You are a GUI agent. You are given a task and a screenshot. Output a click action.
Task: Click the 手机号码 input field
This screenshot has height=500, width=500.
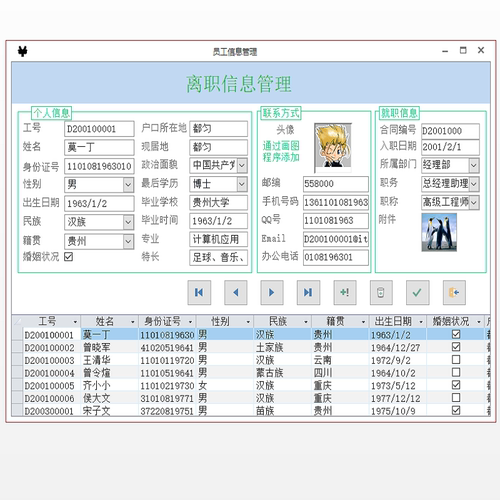[x=336, y=202]
